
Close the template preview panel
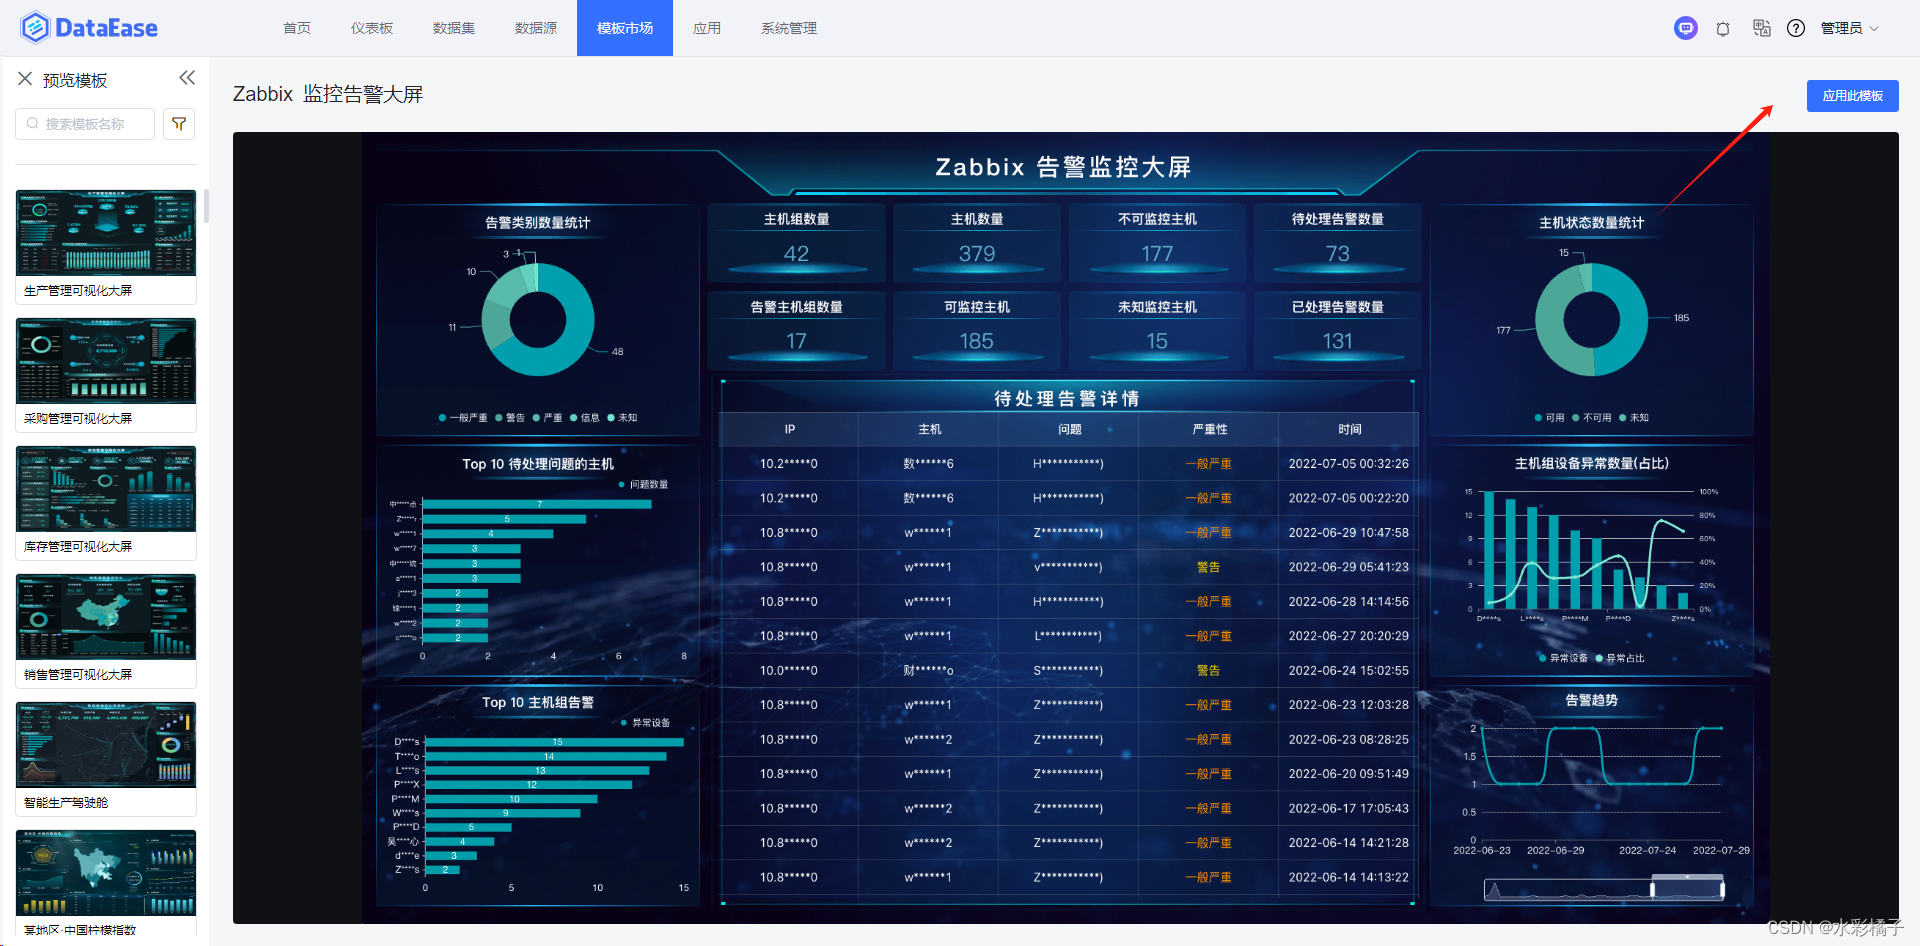26,79
